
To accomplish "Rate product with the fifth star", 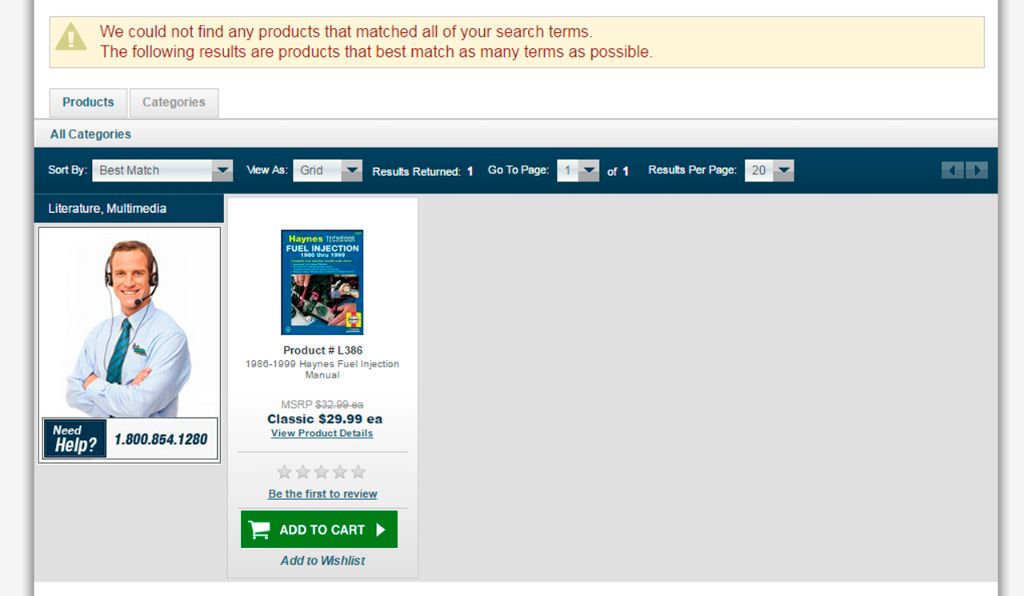I will coord(359,472).
